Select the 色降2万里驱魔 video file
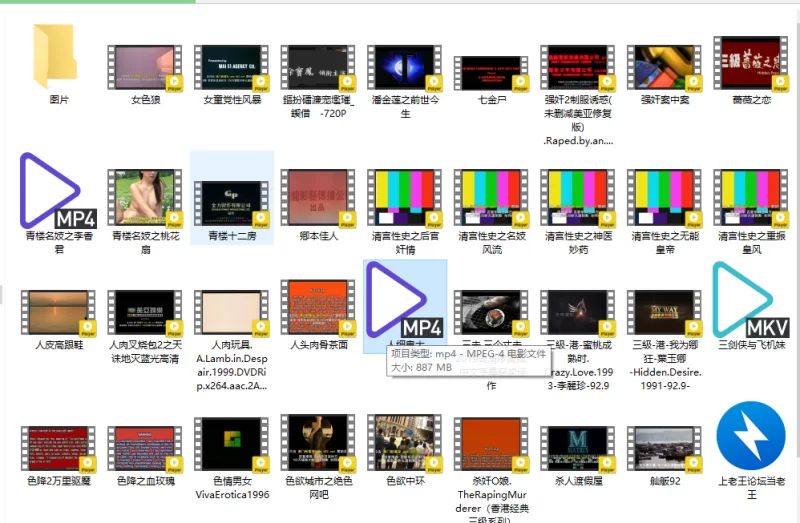The width and height of the screenshot is (800, 523). point(58,449)
